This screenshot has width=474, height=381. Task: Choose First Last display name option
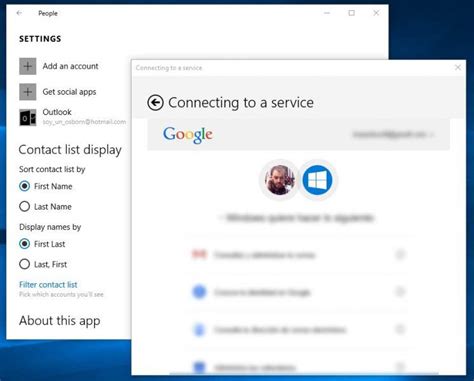coord(42,244)
